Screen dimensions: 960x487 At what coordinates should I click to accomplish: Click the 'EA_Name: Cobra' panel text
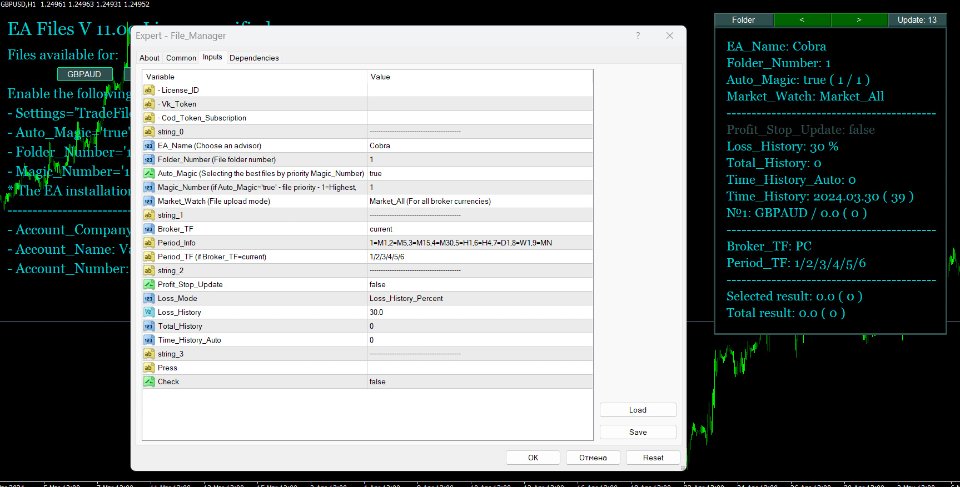776,47
